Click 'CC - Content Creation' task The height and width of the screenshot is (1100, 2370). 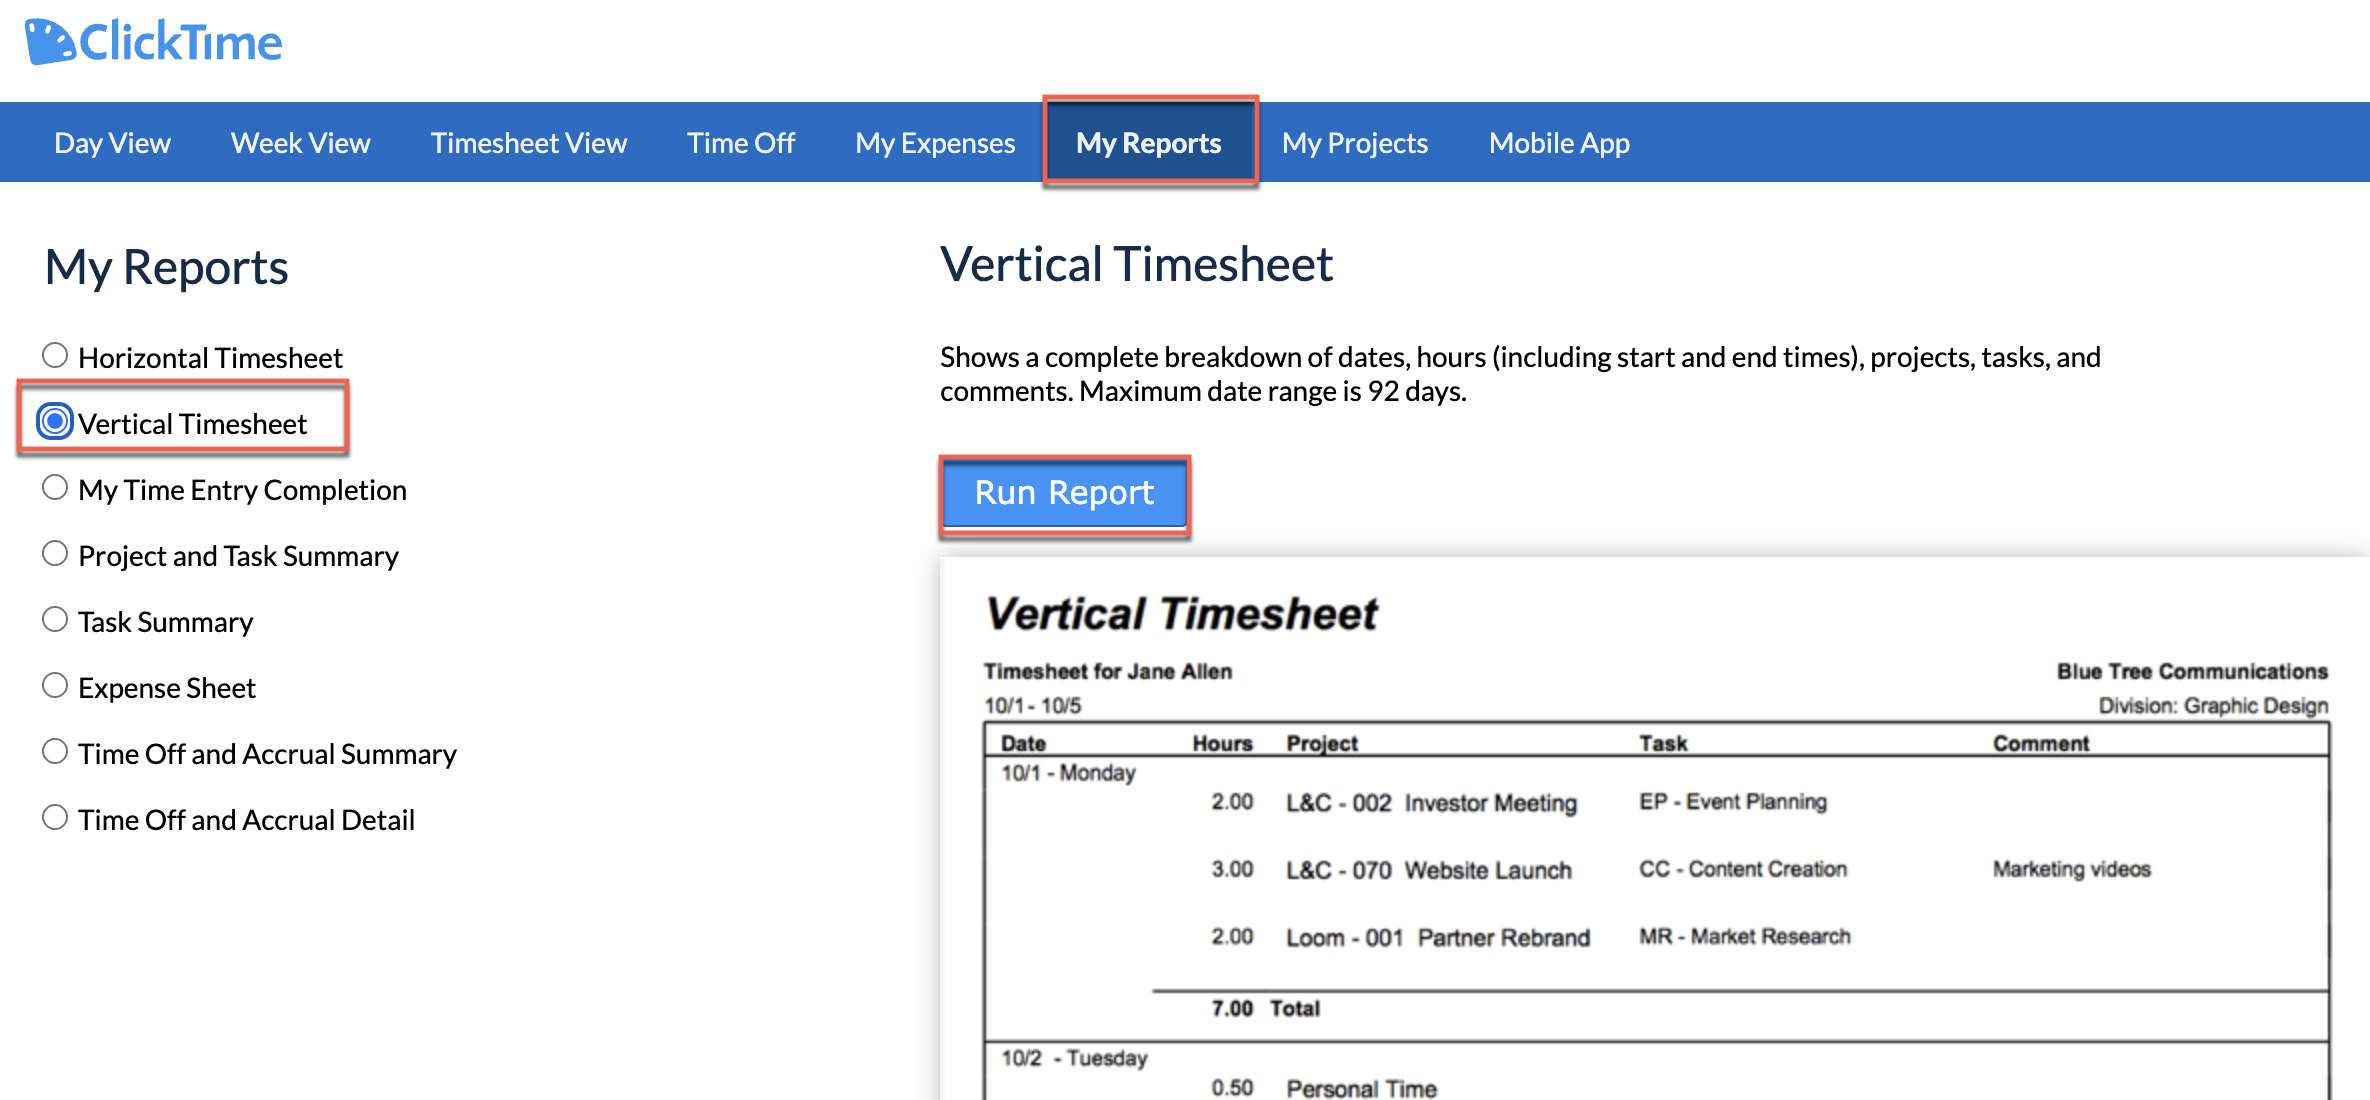coord(1743,869)
